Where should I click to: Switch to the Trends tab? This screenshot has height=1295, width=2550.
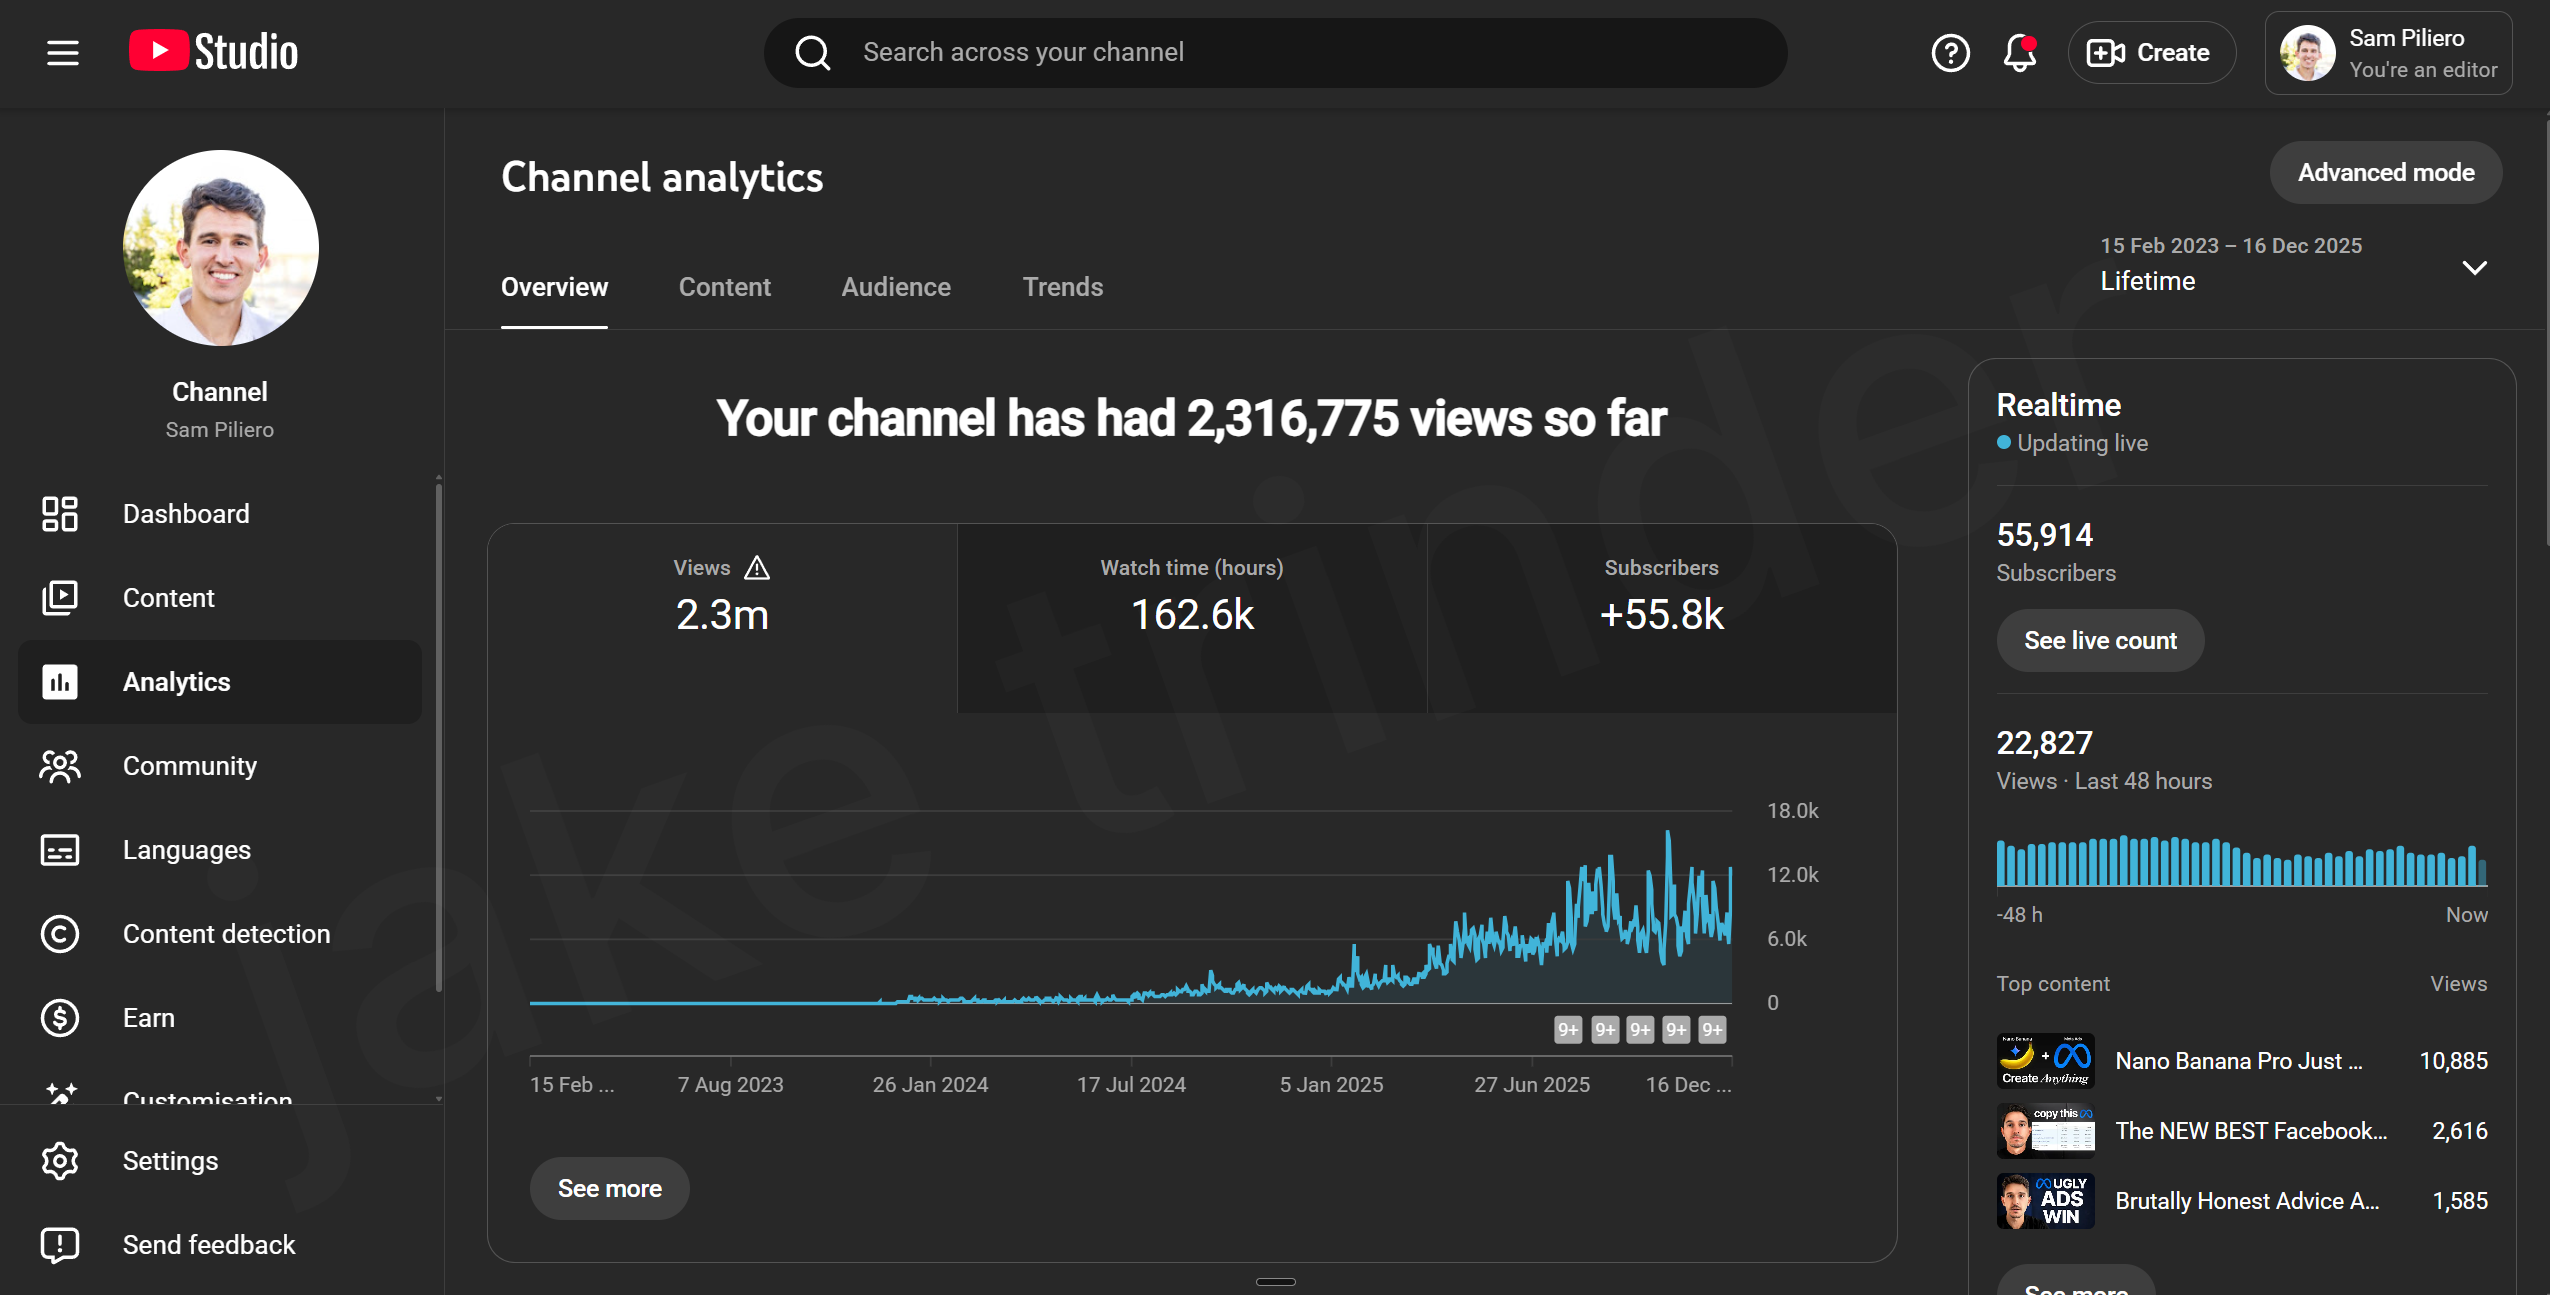1062,287
